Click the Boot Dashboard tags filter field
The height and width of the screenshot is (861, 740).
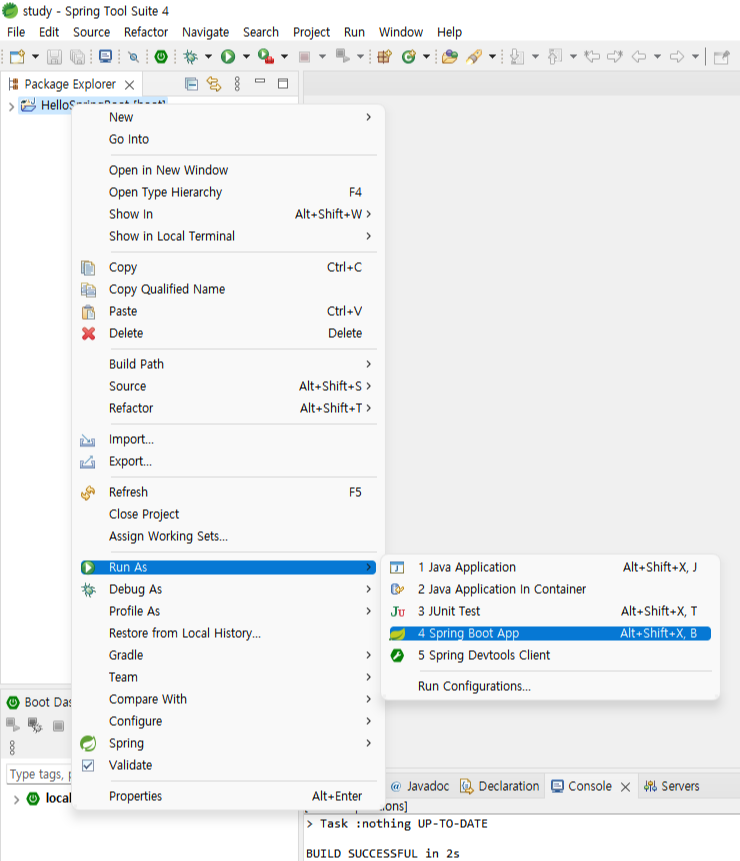(39, 774)
